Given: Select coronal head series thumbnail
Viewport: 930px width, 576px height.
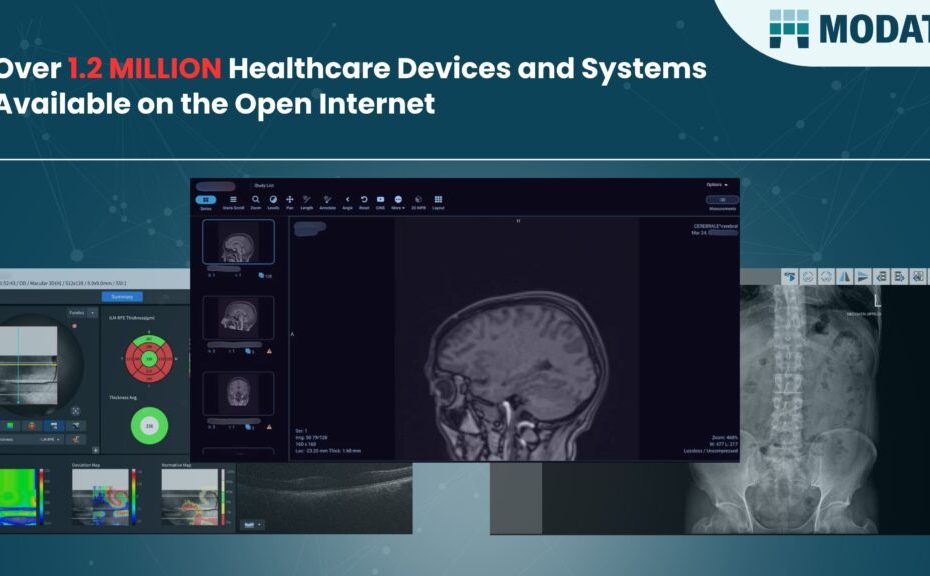Looking at the screenshot, I should point(238,393).
